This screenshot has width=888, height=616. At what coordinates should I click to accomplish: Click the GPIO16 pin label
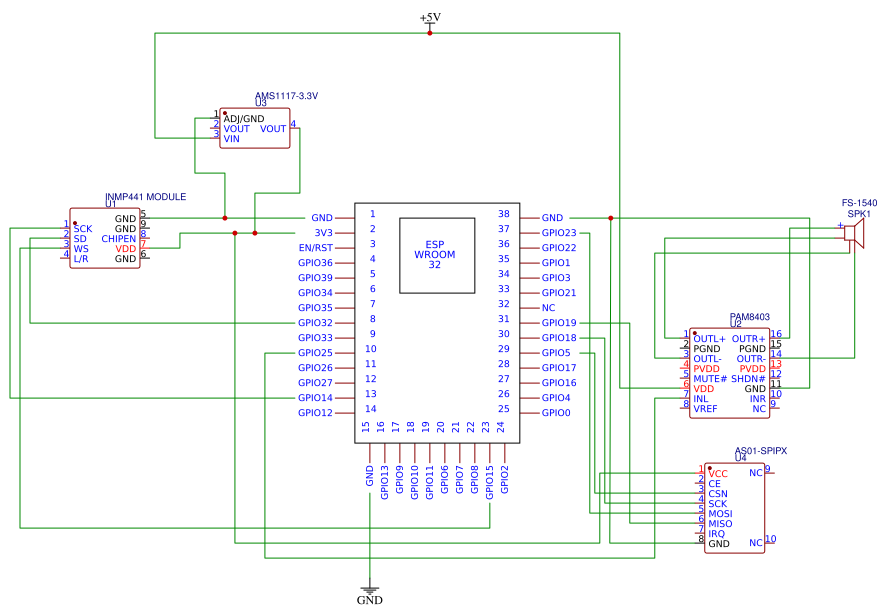click(x=559, y=383)
